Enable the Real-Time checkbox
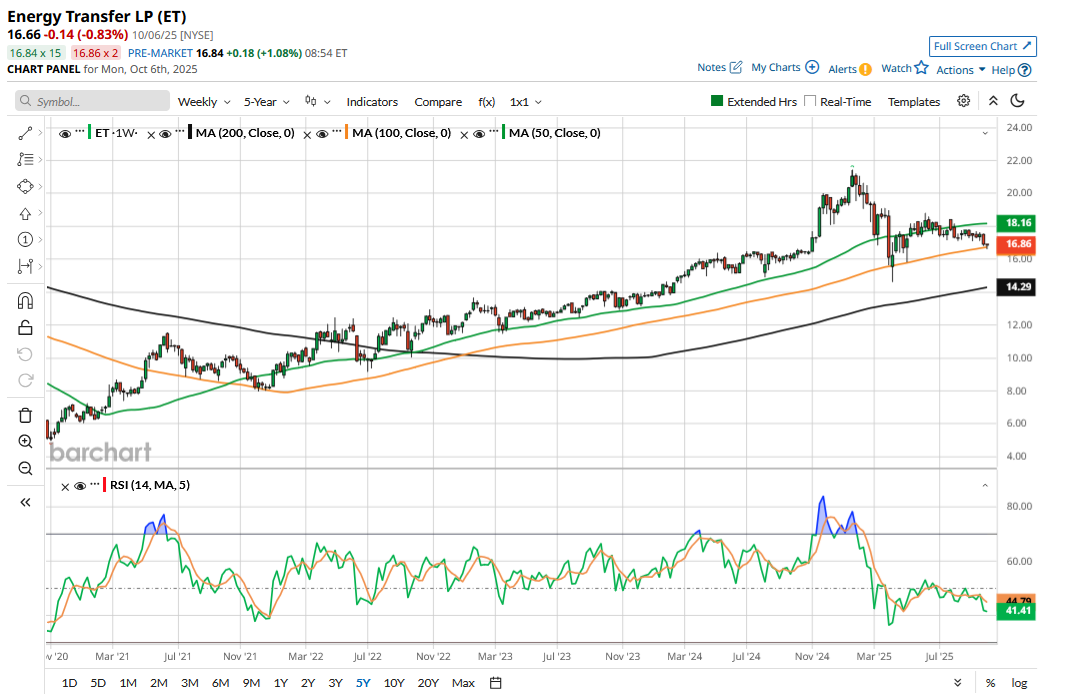 (810, 101)
